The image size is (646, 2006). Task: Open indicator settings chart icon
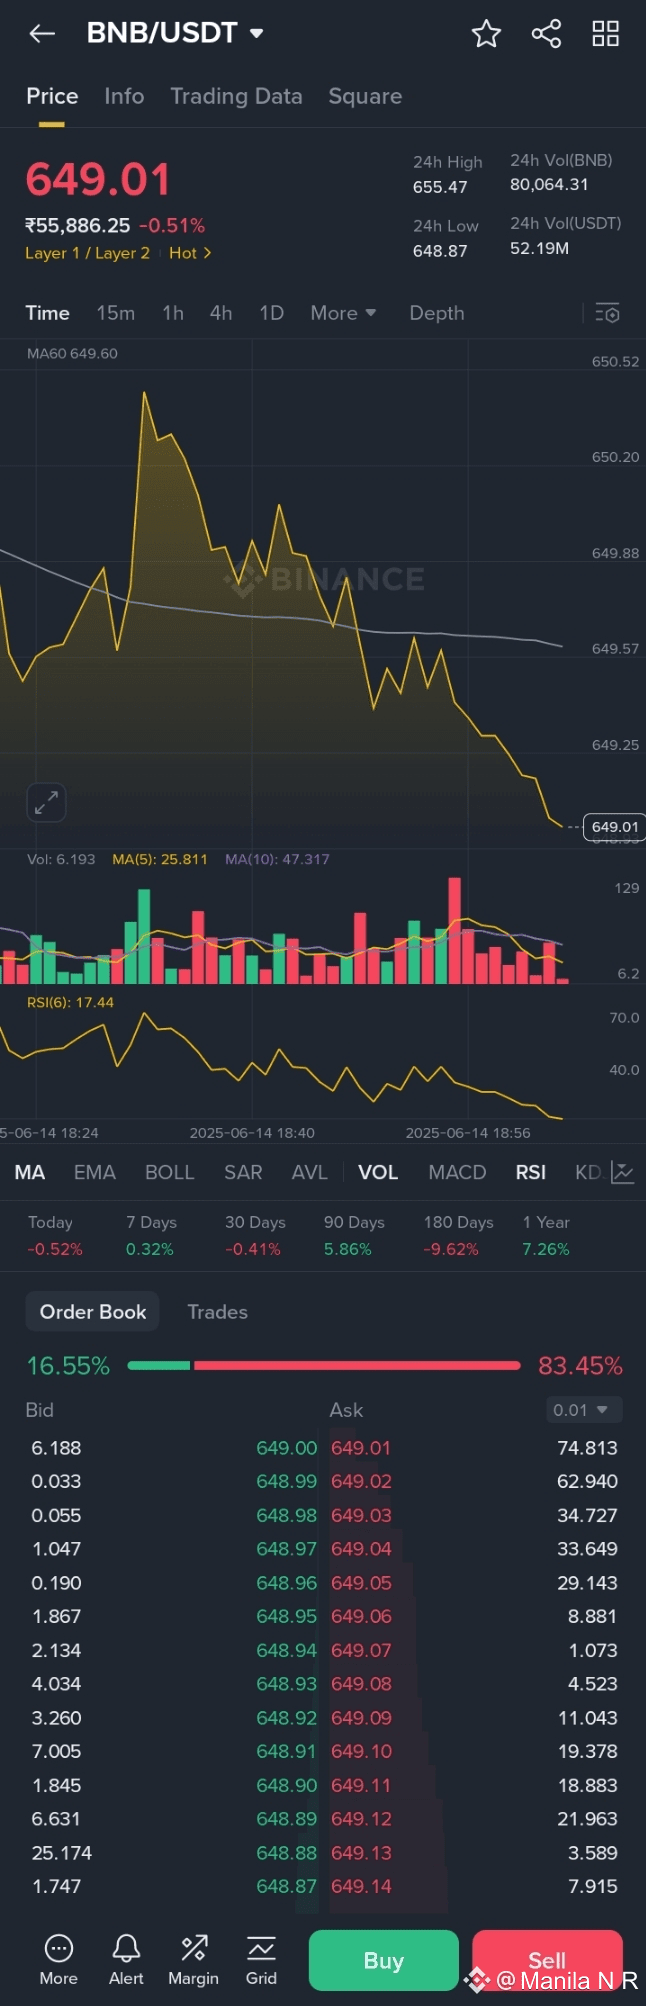click(622, 1172)
